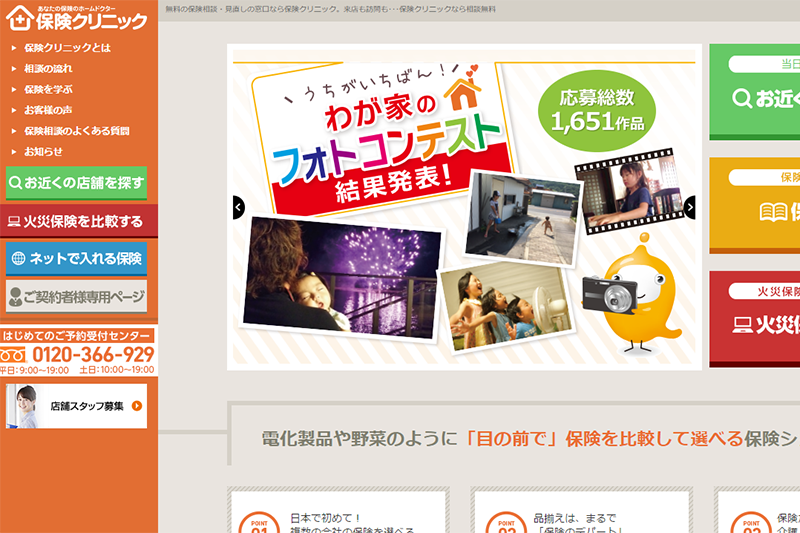Click the ネットで入れる保険 button
Viewport: 800px width, 533px height.
77,259
